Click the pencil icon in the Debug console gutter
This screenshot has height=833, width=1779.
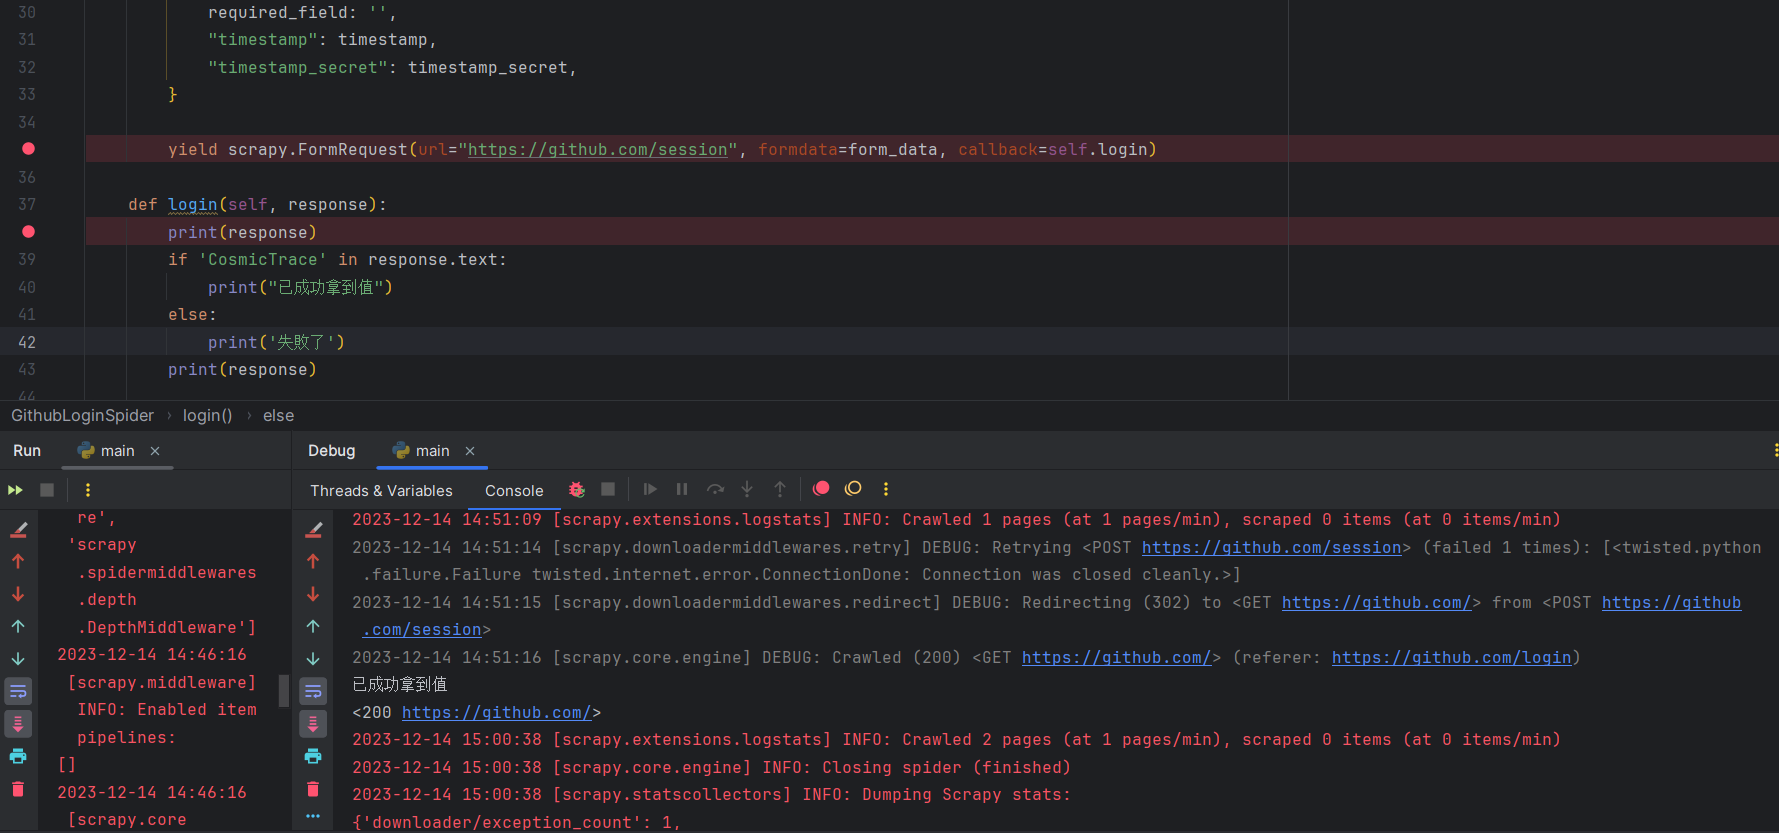pos(313,529)
